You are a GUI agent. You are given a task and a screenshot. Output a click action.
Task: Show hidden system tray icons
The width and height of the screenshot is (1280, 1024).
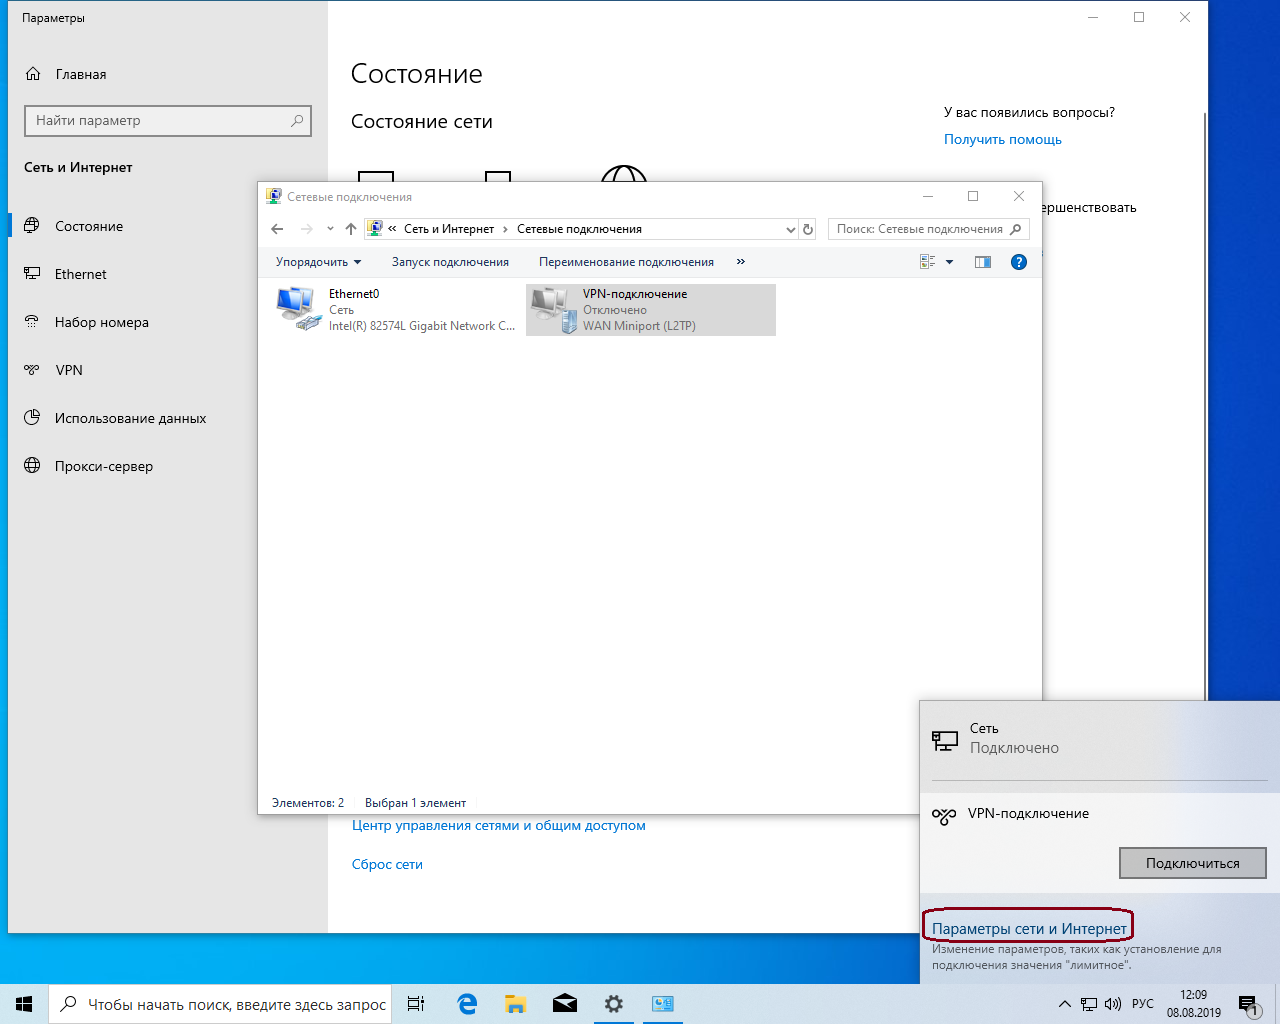[x=1065, y=1004]
